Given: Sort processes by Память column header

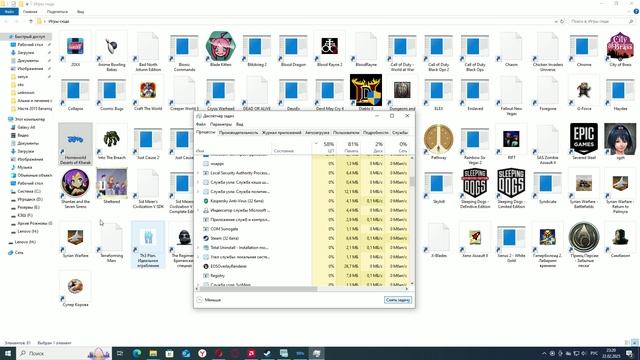Looking at the screenshot, I should click(348, 147).
